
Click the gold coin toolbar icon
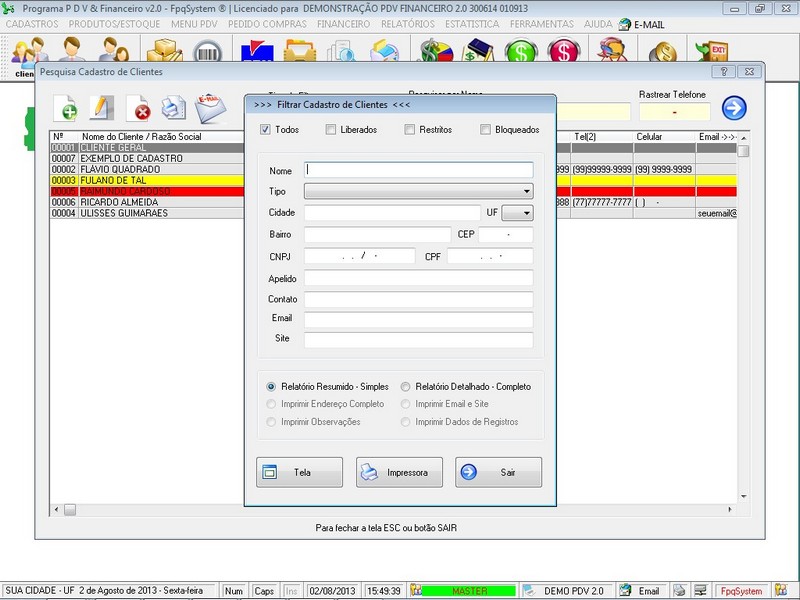(x=663, y=52)
